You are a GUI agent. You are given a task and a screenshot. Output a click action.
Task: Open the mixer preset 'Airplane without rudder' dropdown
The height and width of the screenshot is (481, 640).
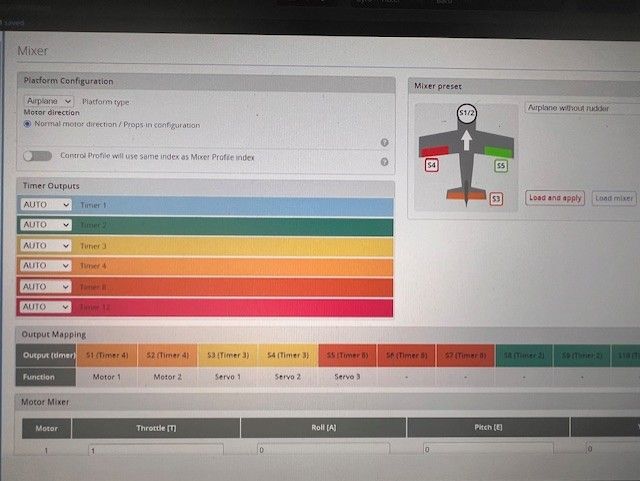click(580, 108)
